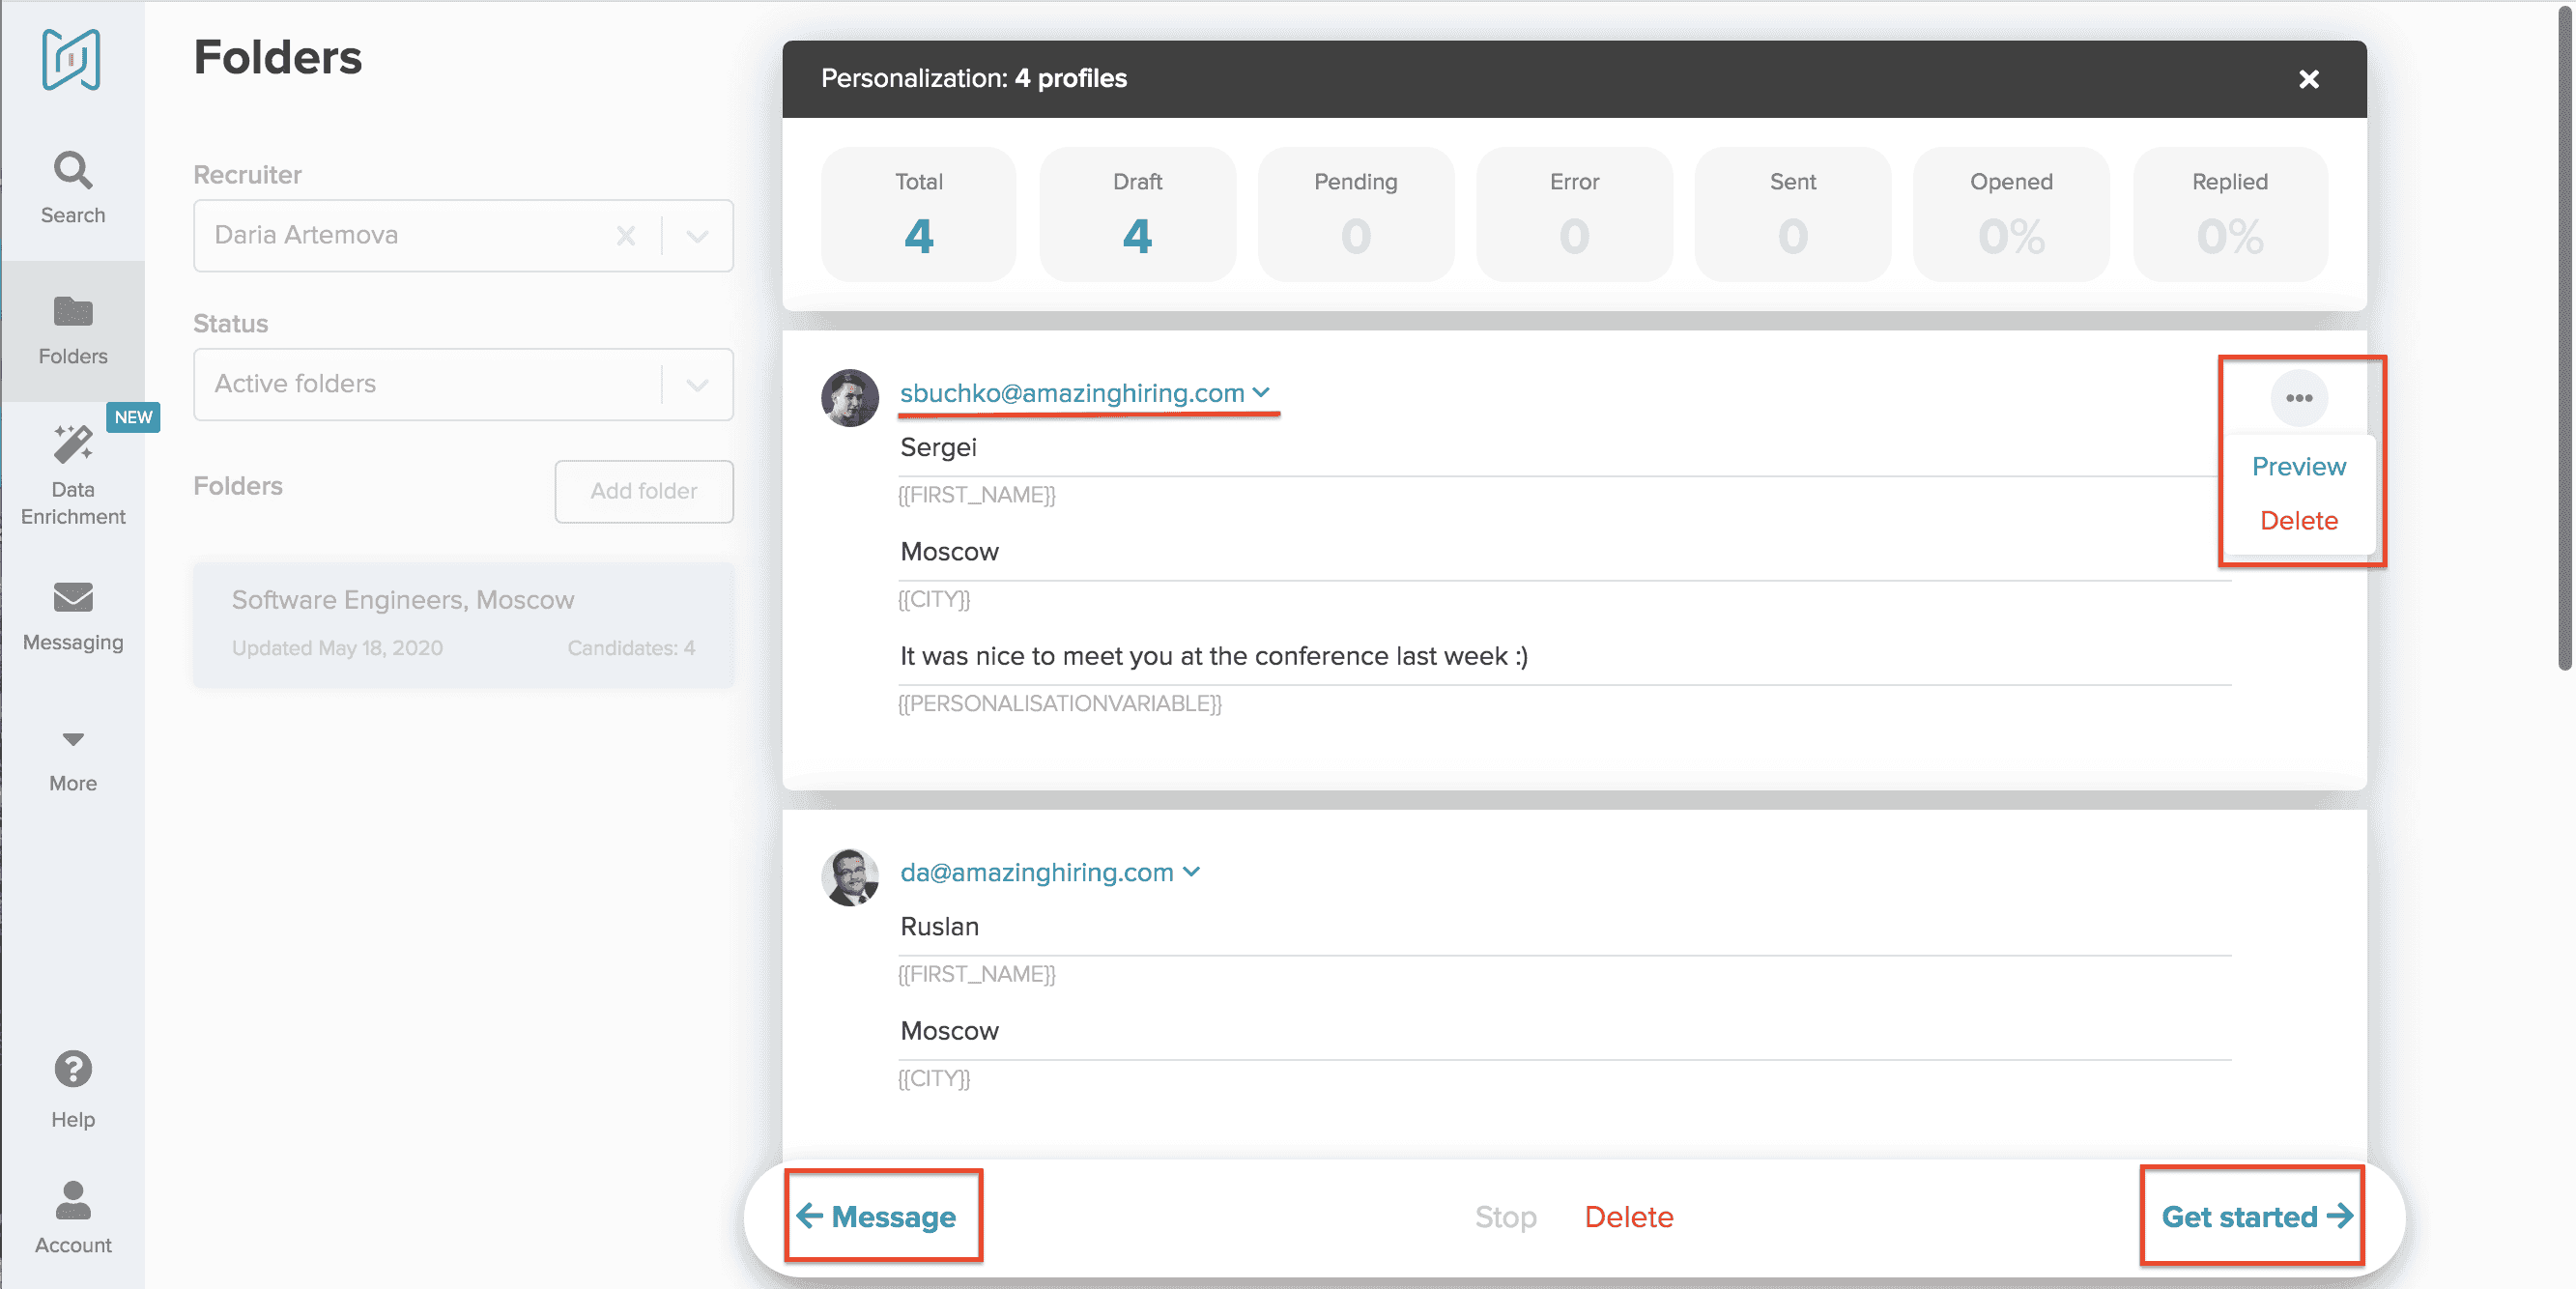Open the Account profile icon
The width and height of the screenshot is (2576, 1289).
coord(72,1200)
